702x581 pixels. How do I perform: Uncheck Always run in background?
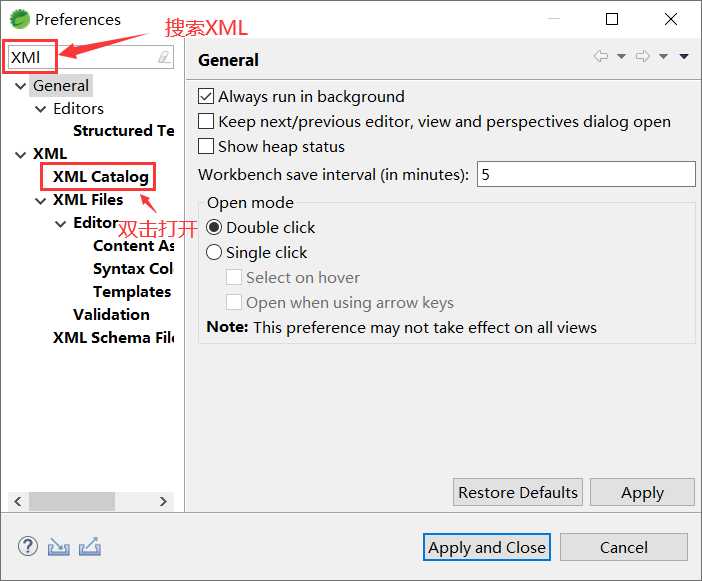[x=205, y=96]
